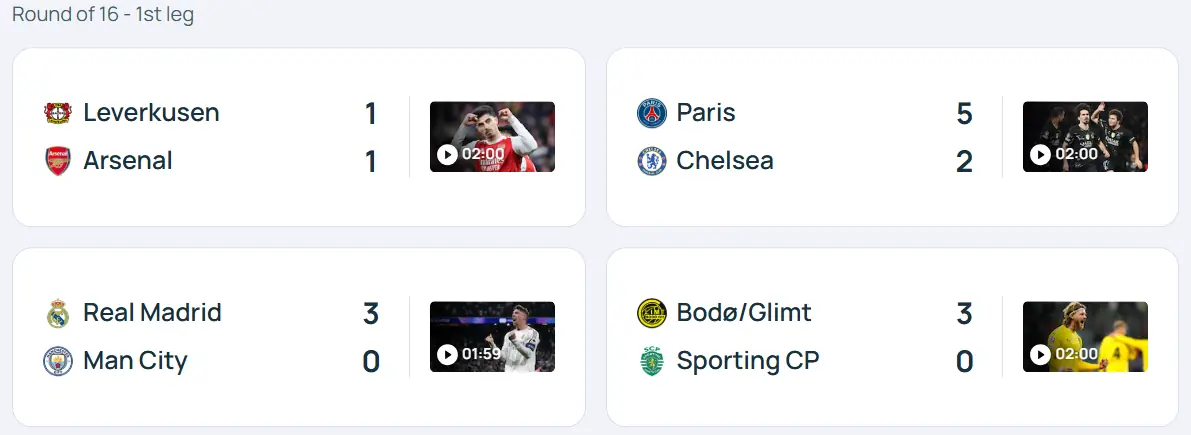Click the Real Madrid crest

point(58,313)
